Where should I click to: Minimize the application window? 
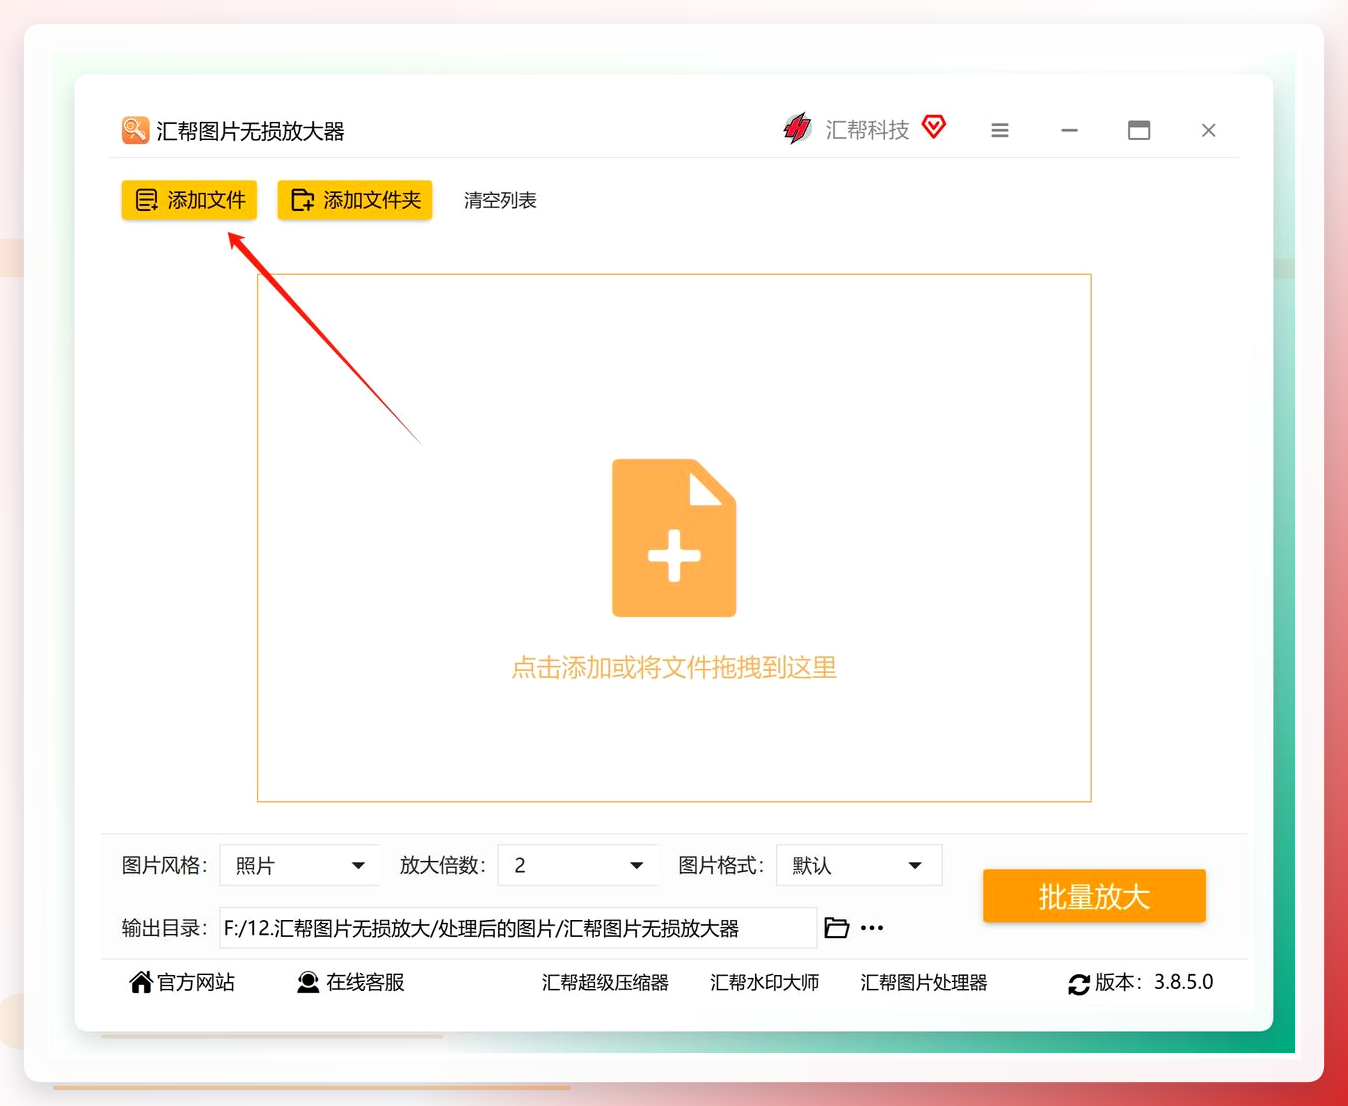point(1069,130)
